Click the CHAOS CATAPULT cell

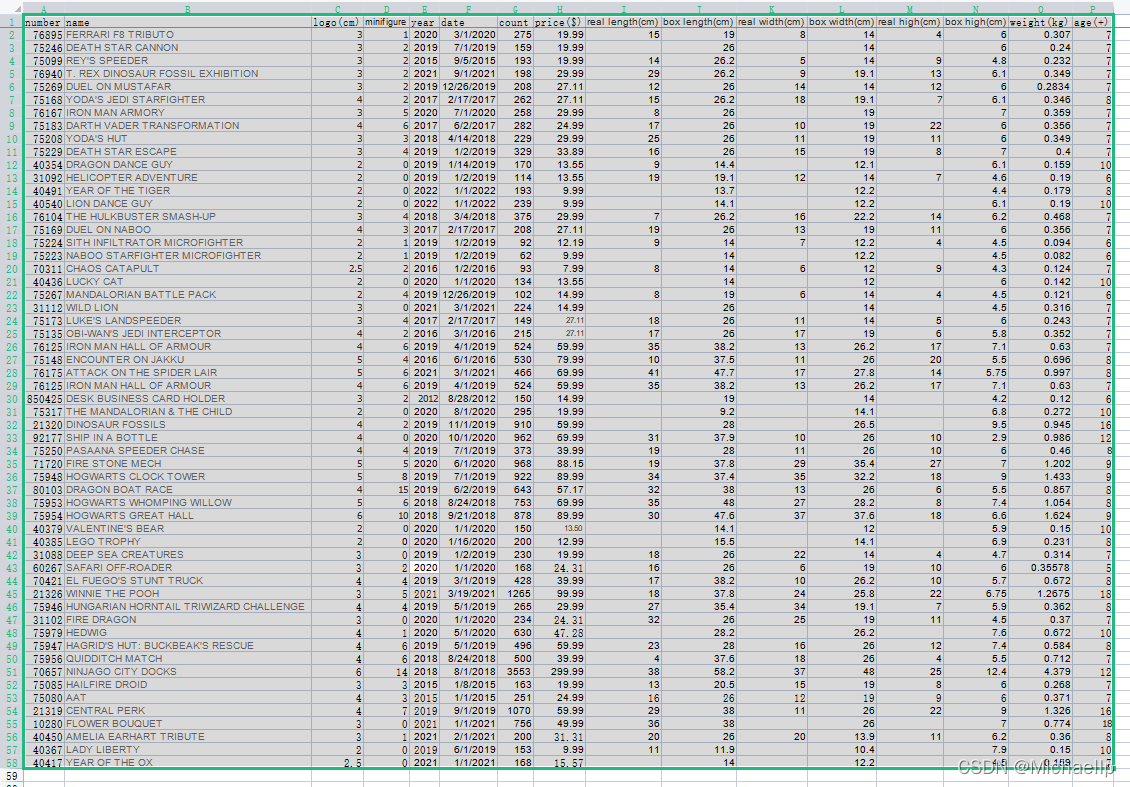[187, 268]
